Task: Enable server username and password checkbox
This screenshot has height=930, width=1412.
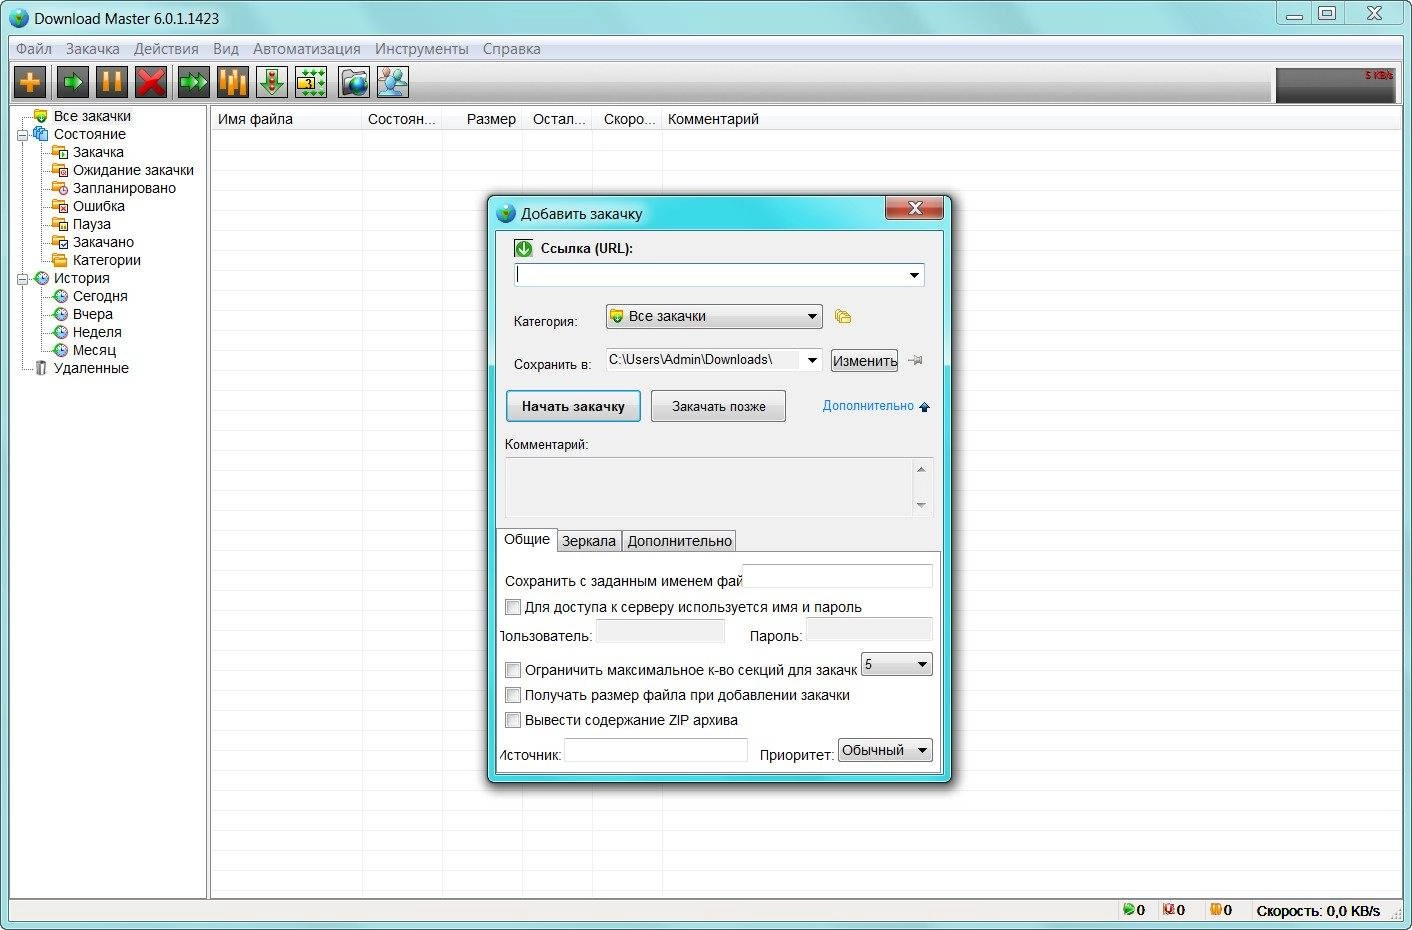Action: point(513,607)
